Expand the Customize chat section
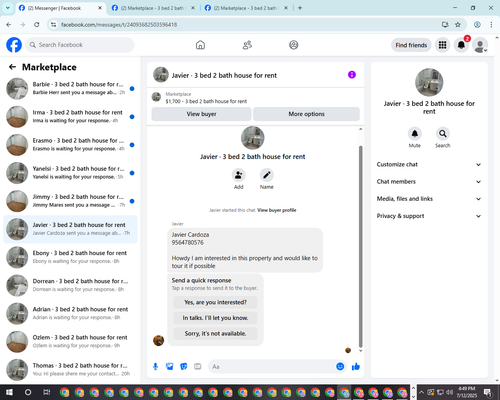500x400 pixels. [x=429, y=164]
